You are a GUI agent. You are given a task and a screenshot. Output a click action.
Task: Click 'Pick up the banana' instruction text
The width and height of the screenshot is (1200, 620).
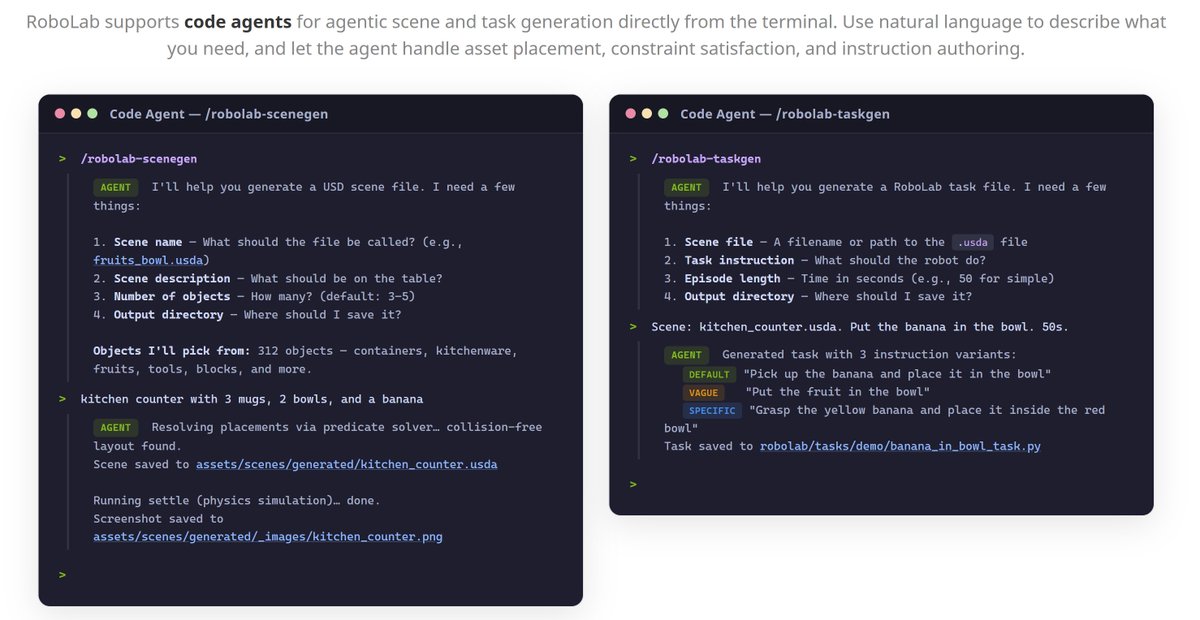[897, 374]
